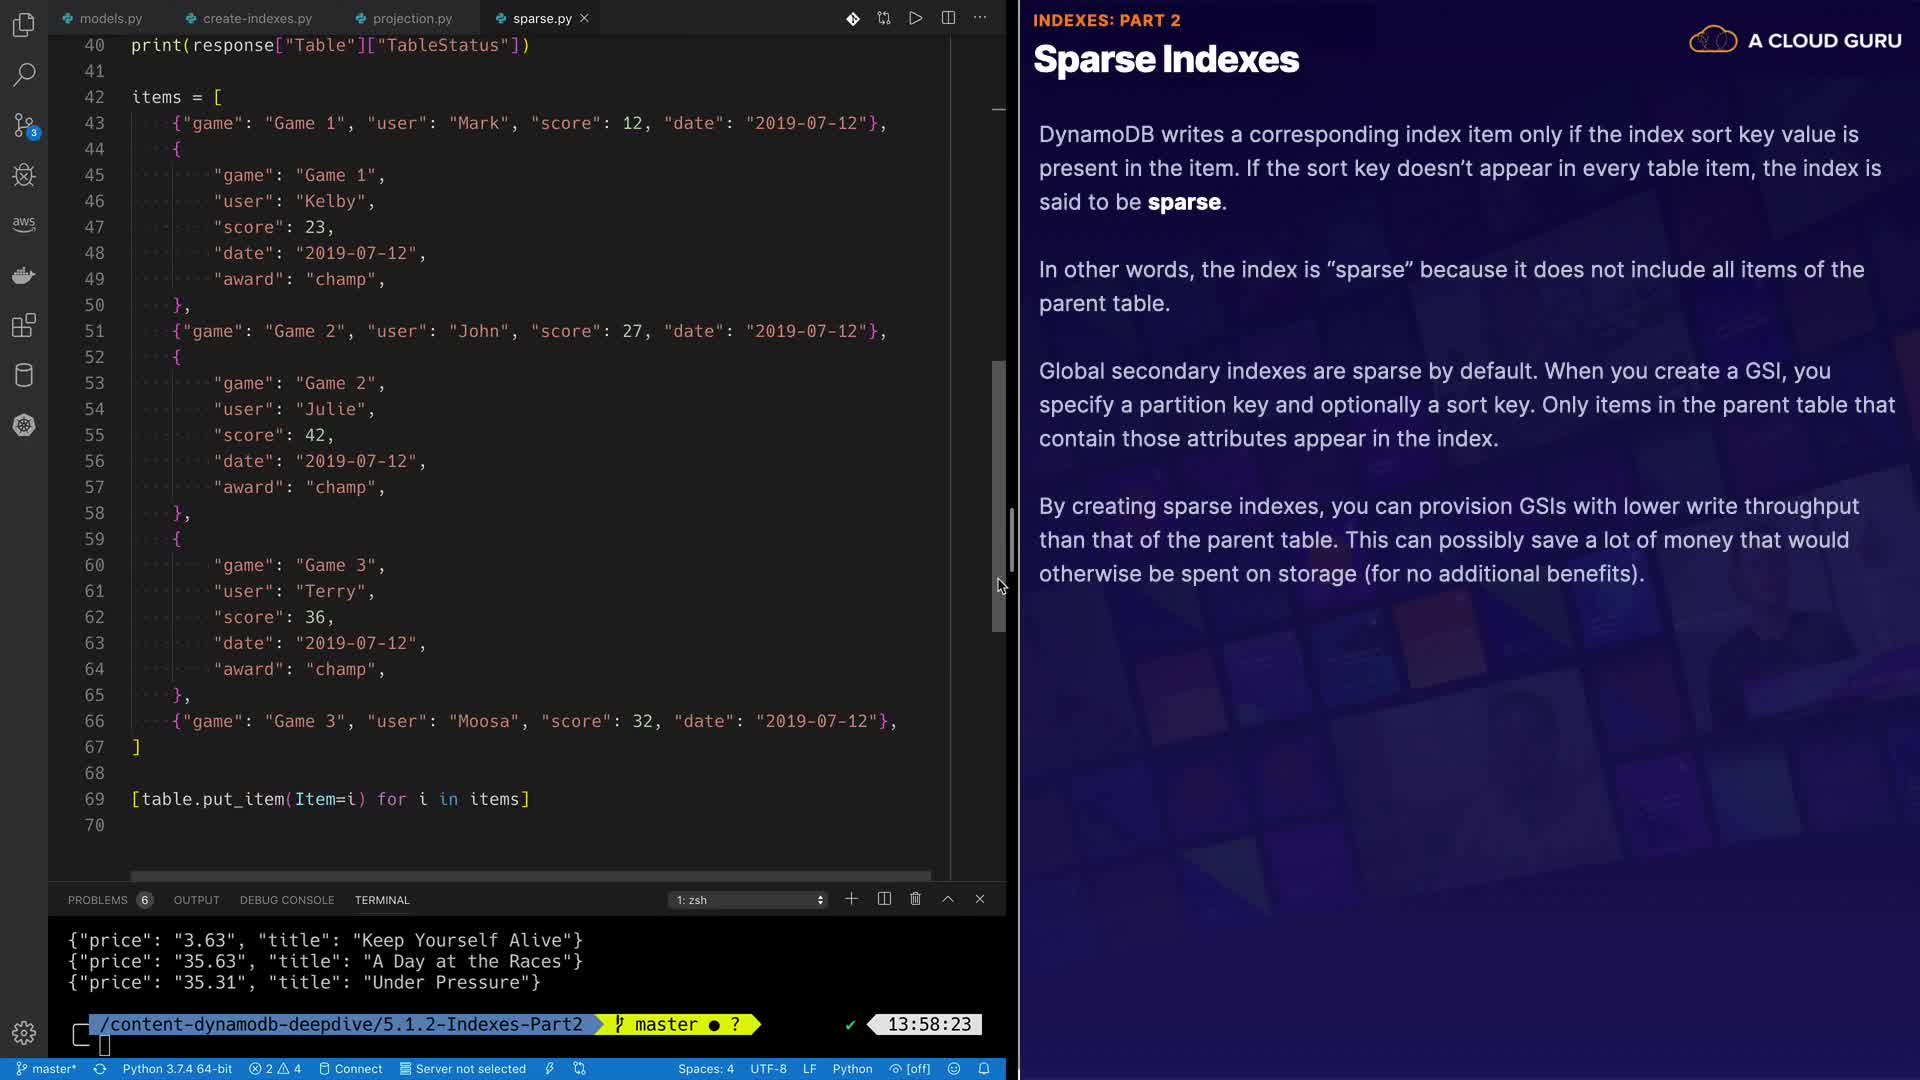Viewport: 1920px width, 1080px height.
Task: Run the Python file with play button
Action: pos(915,18)
